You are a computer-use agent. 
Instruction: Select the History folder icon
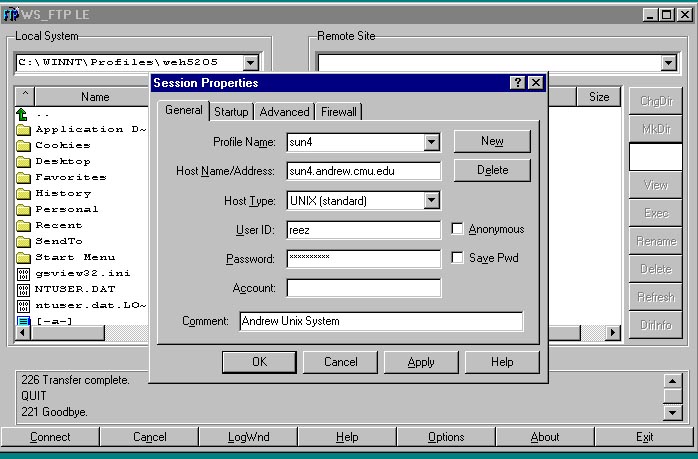[23, 194]
